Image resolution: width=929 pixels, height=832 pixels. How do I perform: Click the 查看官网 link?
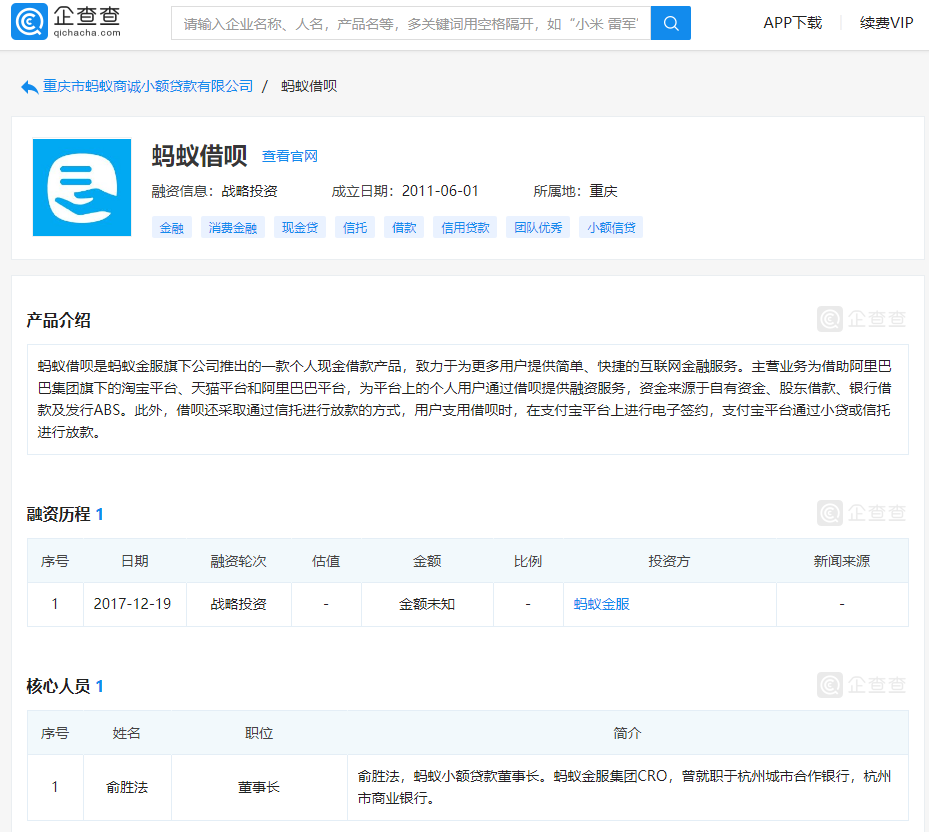pyautogui.click(x=290, y=156)
